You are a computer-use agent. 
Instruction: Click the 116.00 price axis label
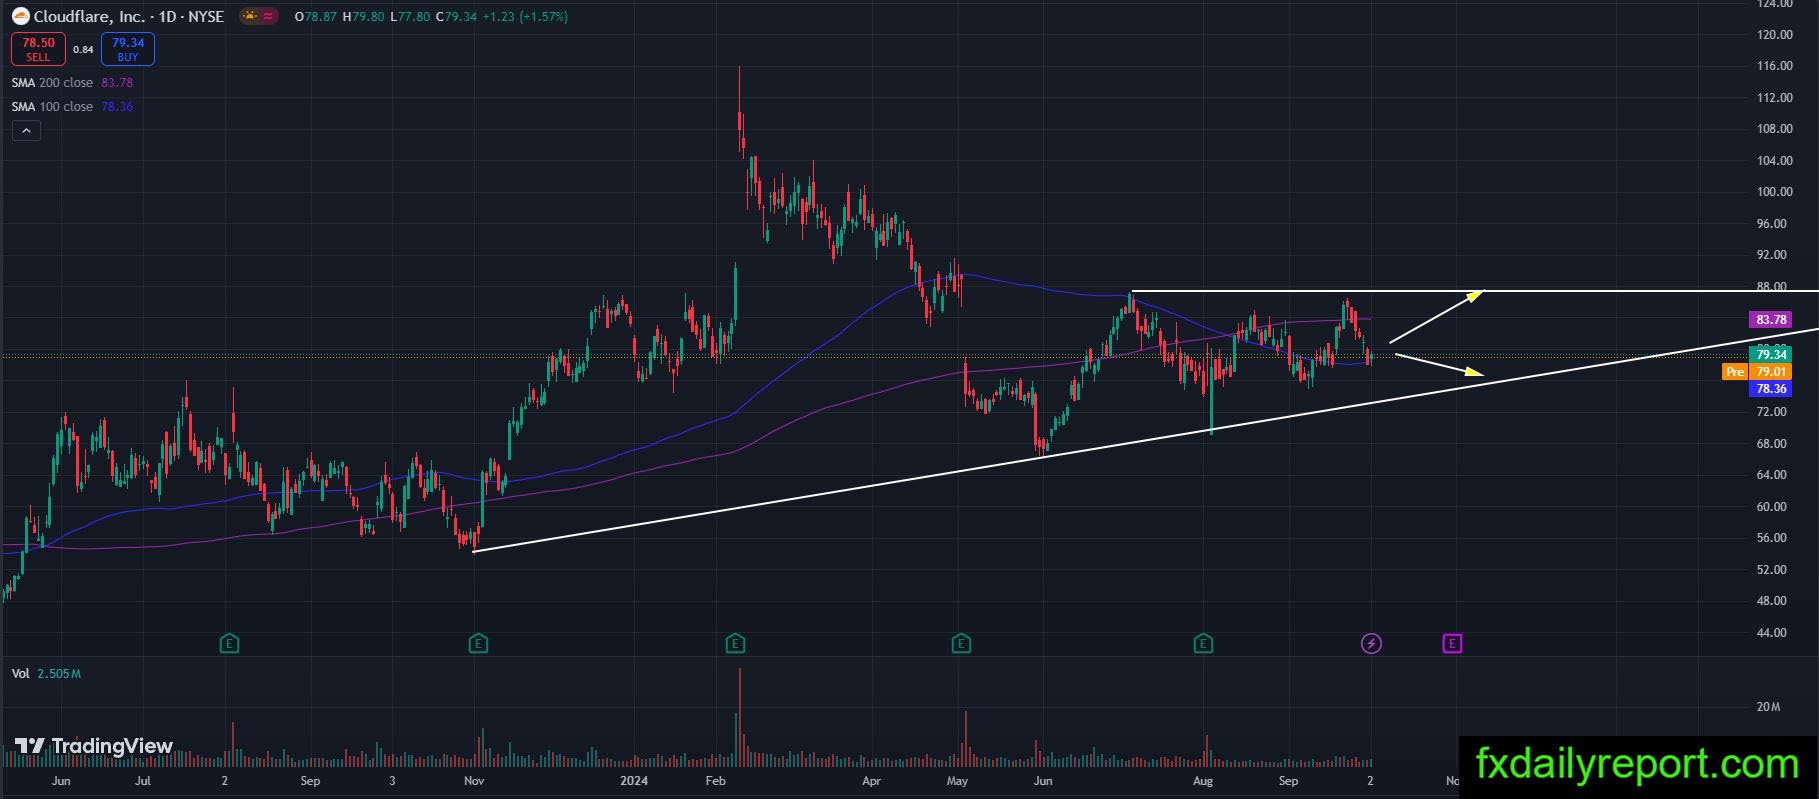point(1776,66)
